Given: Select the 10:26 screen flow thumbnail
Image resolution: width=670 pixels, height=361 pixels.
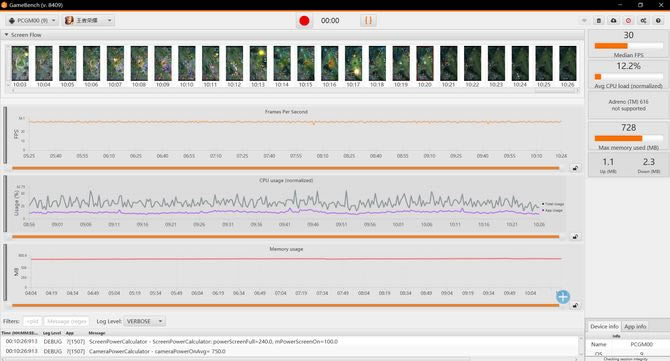Looking at the screenshot, I should pos(567,64).
